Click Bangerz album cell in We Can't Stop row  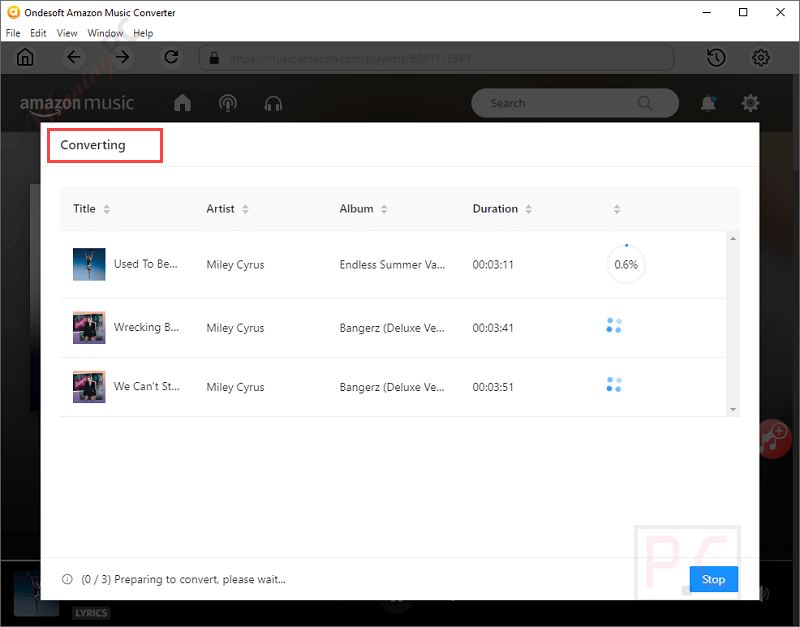point(392,387)
